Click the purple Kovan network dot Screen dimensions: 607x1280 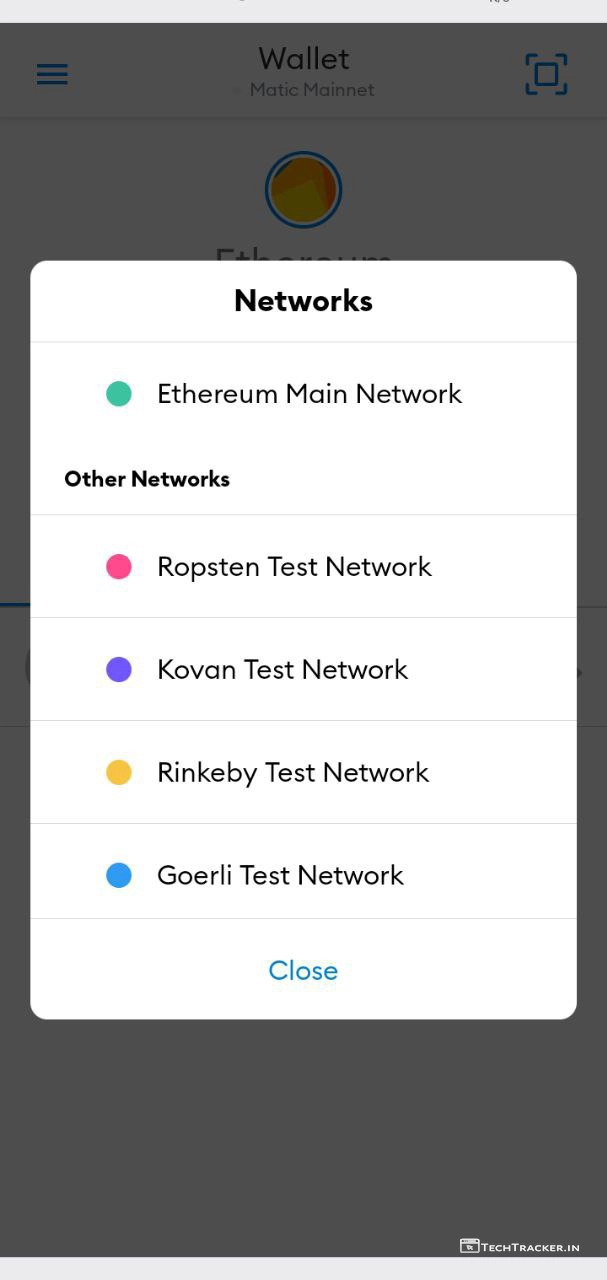coord(119,670)
